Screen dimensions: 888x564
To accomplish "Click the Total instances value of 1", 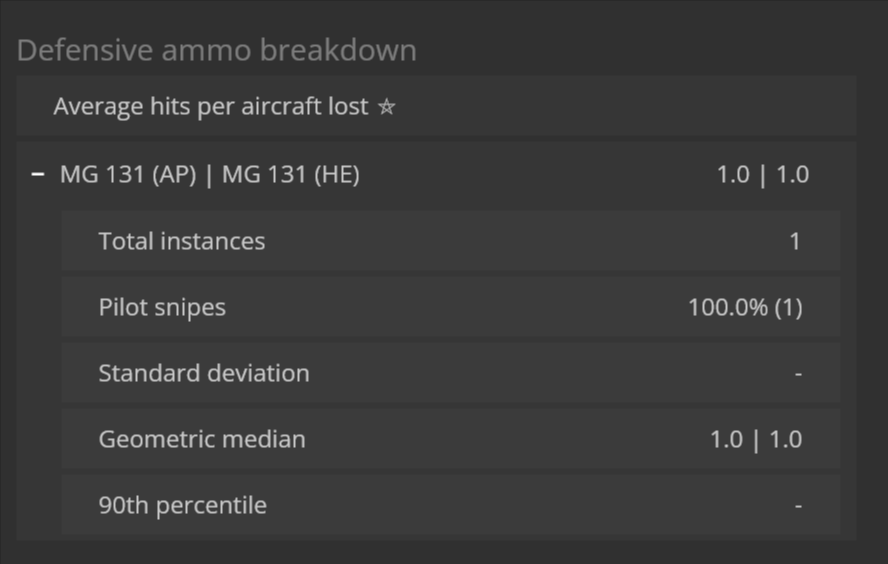I will click(x=795, y=241).
